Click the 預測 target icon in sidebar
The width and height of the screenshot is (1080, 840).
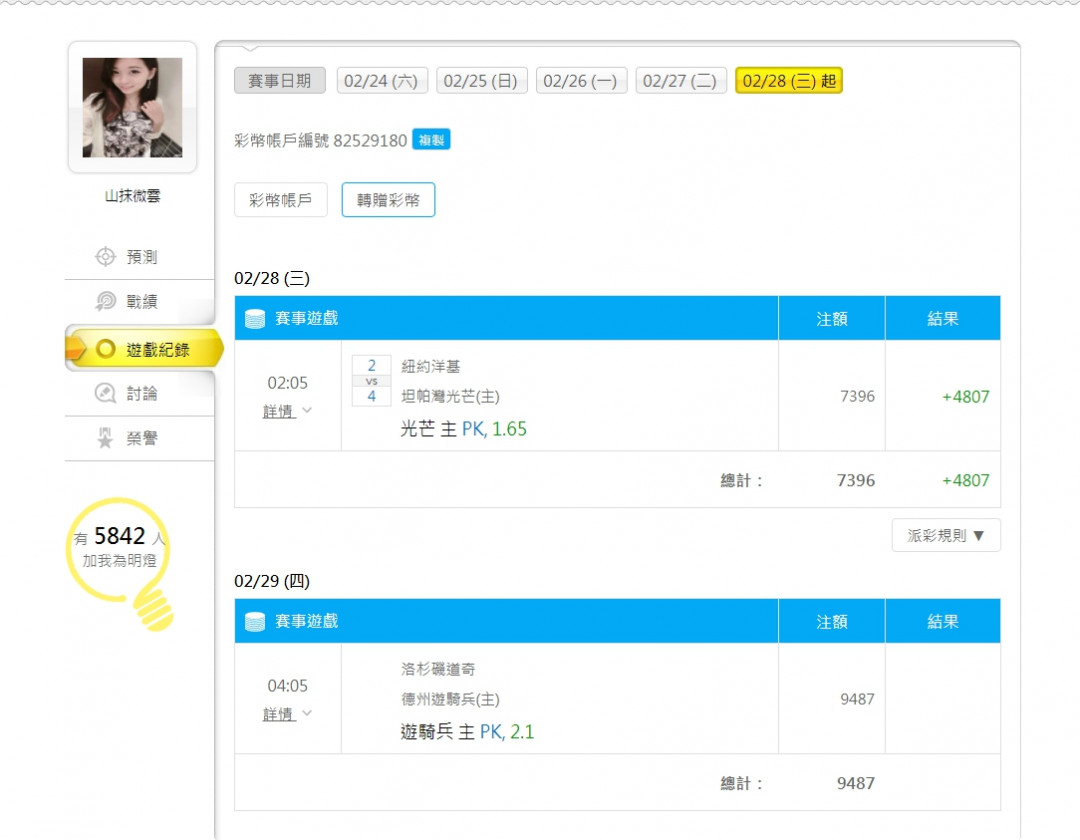[105, 257]
